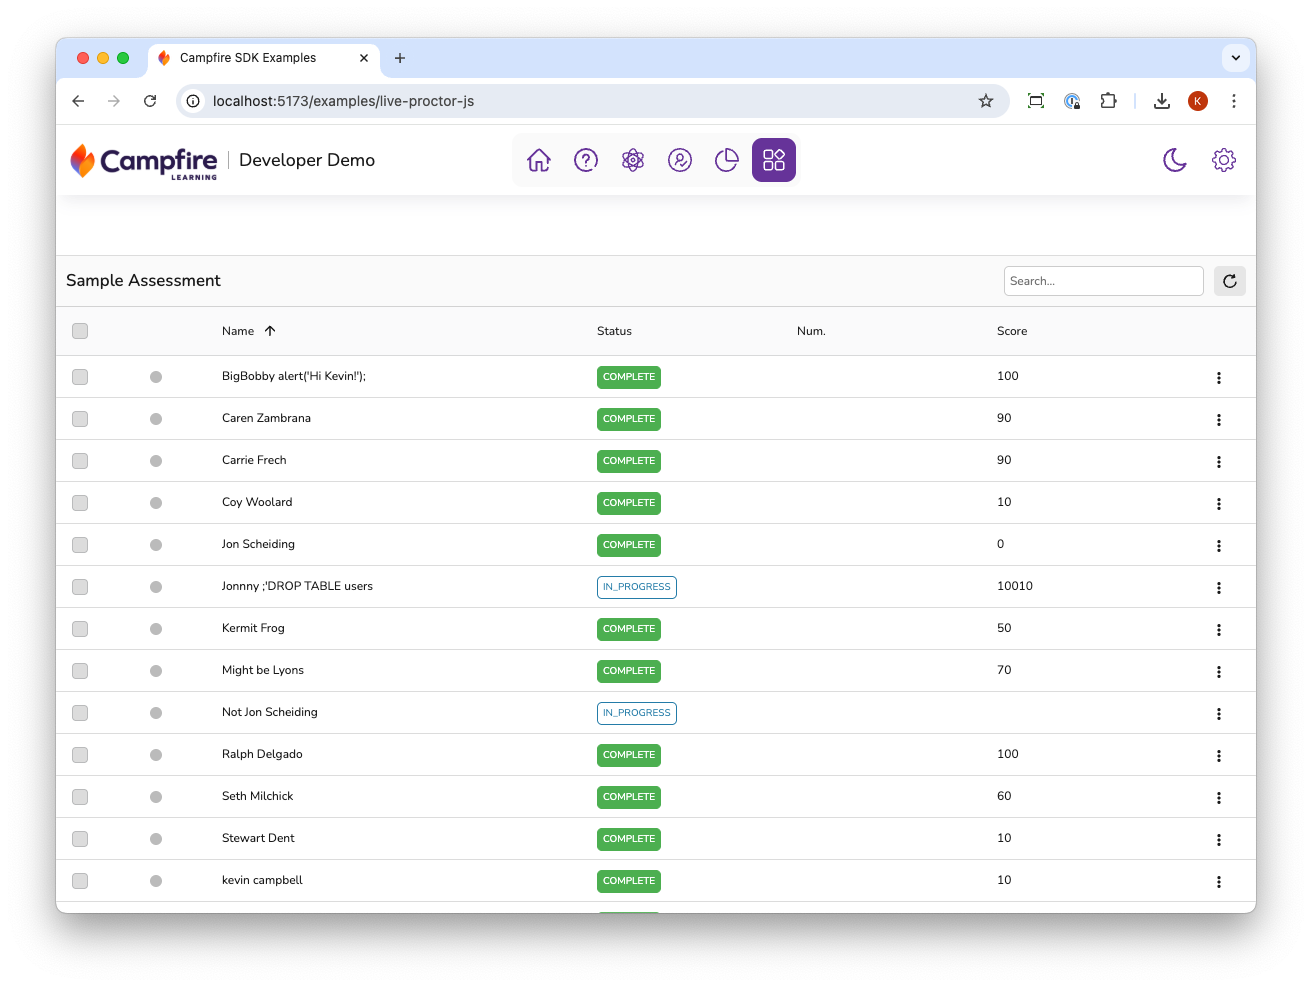
Task: Check the Coy Woolard row checkbox
Action: pyautogui.click(x=80, y=503)
